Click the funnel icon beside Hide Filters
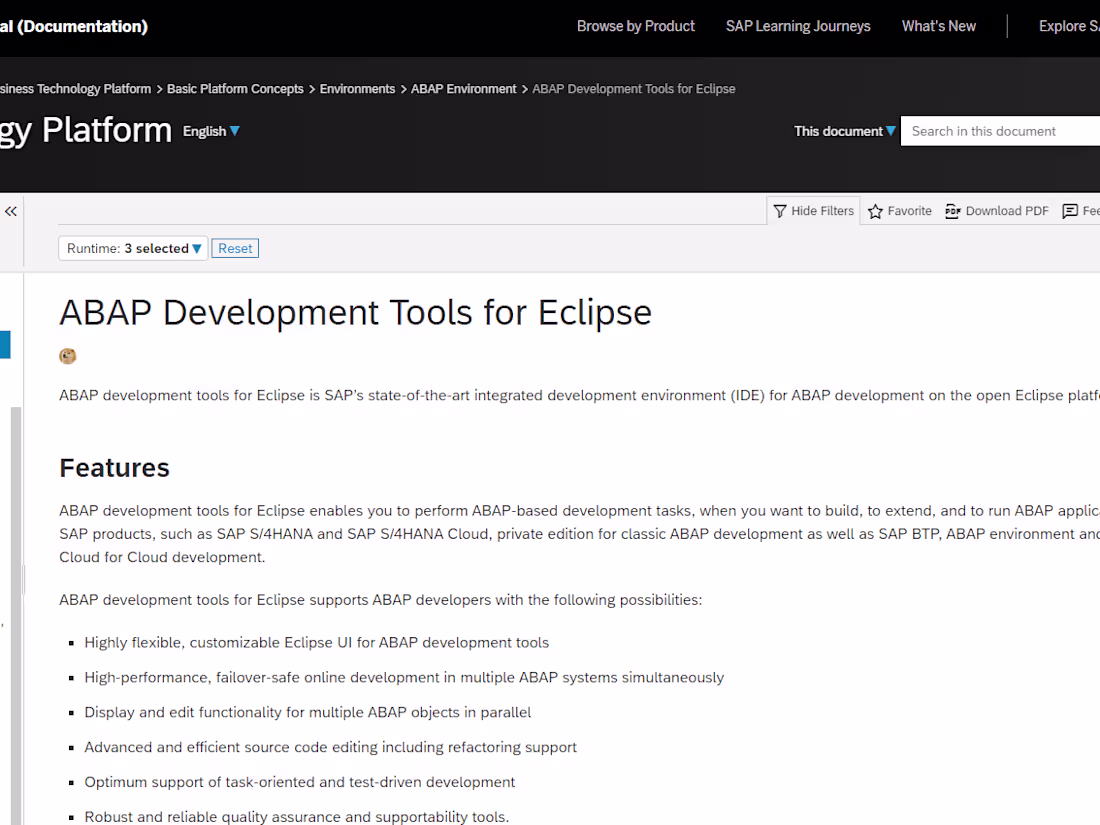Image resolution: width=1100 pixels, height=825 pixels. [778, 210]
